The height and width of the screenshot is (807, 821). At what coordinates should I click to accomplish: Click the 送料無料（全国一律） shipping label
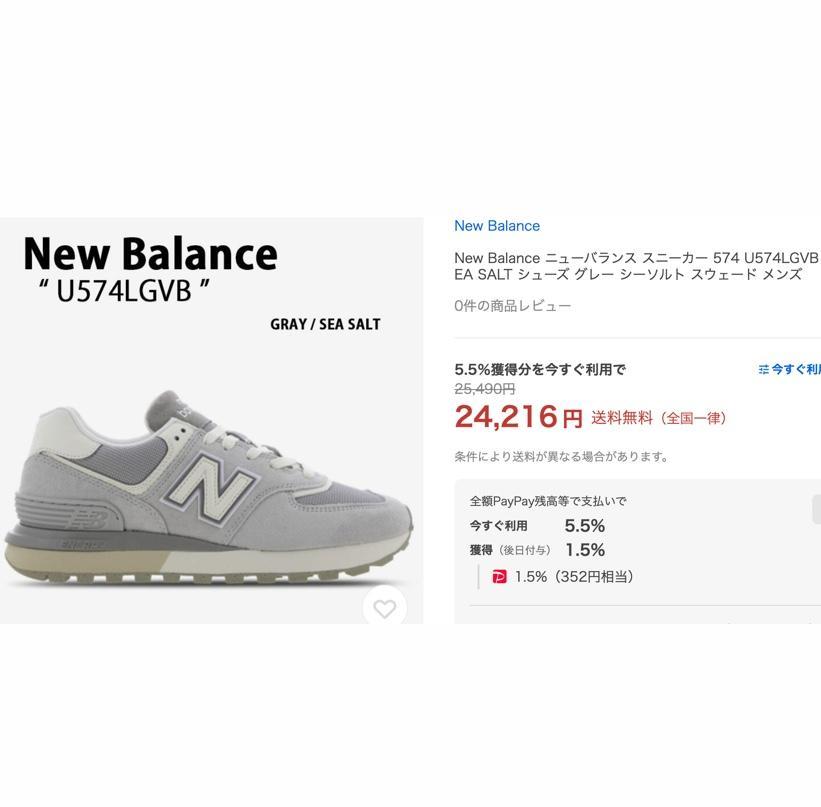pos(659,418)
